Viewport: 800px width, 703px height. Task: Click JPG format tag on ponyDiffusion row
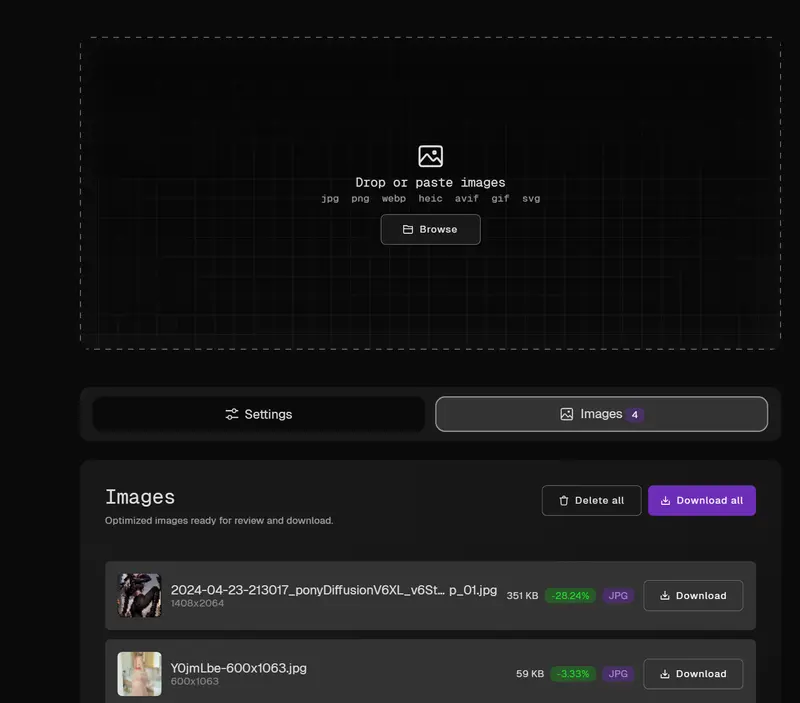[618, 596]
